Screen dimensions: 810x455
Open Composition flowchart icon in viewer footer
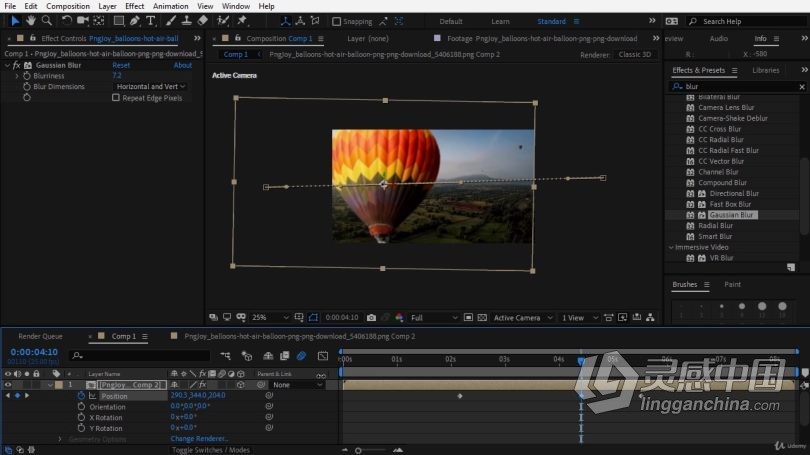[650, 318]
